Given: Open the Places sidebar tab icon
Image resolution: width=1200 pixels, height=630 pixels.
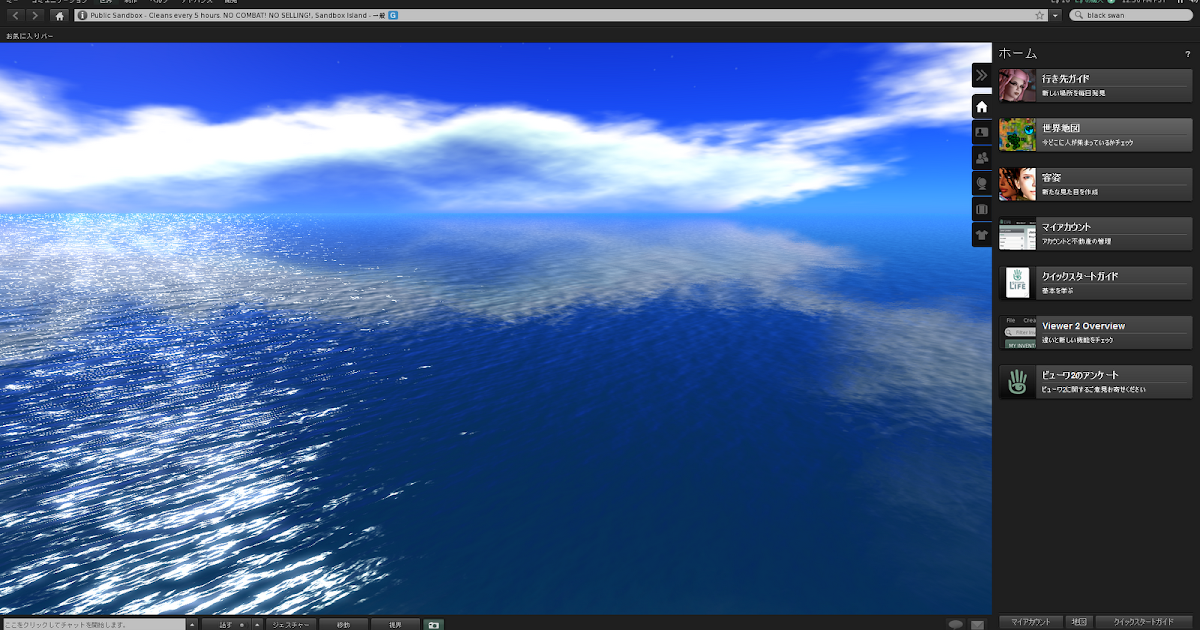Looking at the screenshot, I should click(982, 184).
